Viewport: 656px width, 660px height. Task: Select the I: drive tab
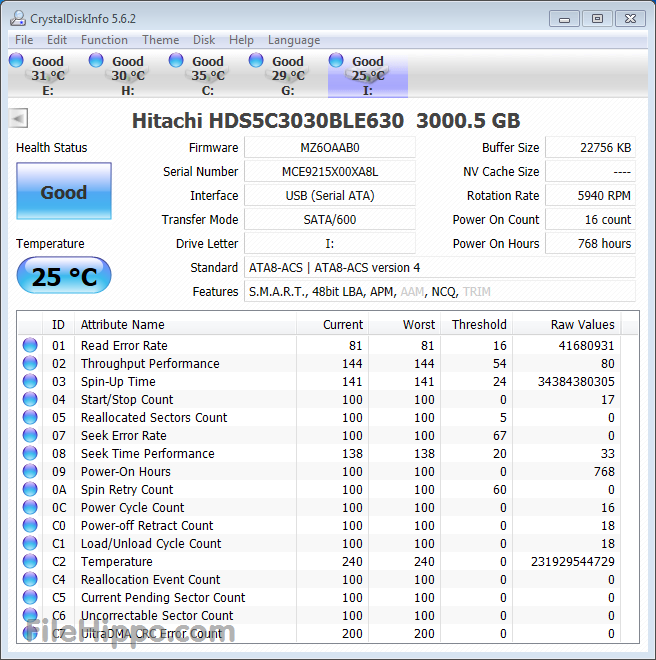click(x=368, y=75)
